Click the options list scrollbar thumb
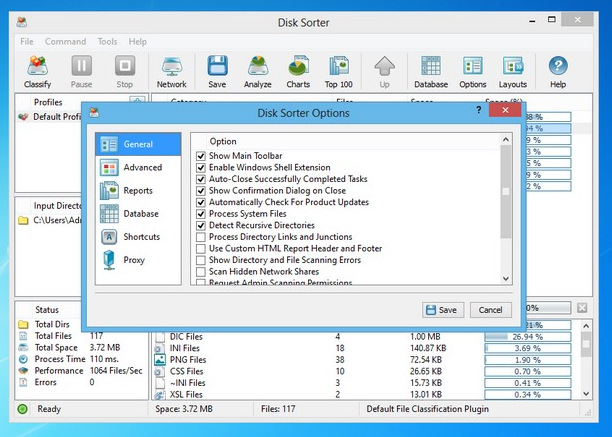The image size is (612, 437). point(506,191)
